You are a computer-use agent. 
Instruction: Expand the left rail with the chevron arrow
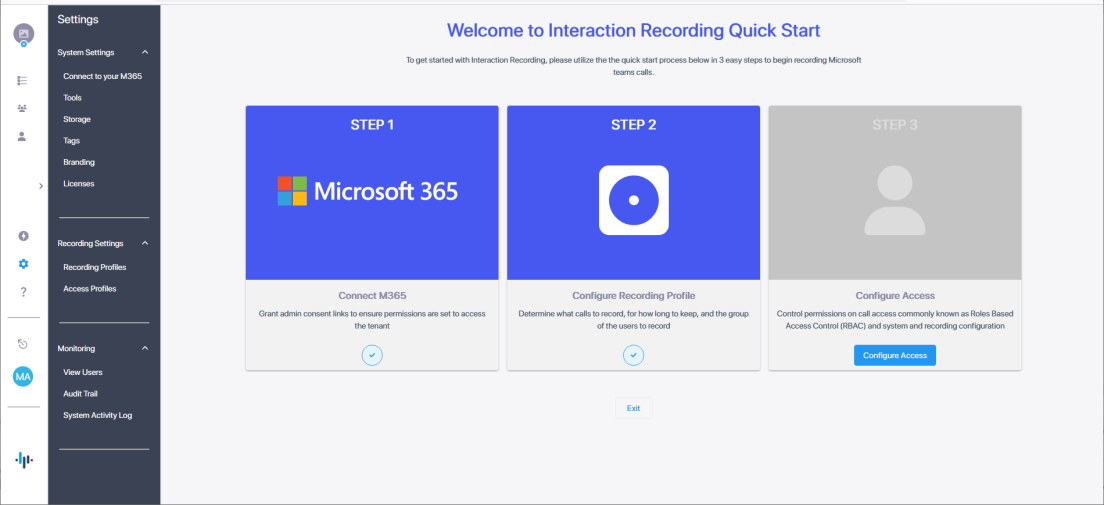[40, 185]
